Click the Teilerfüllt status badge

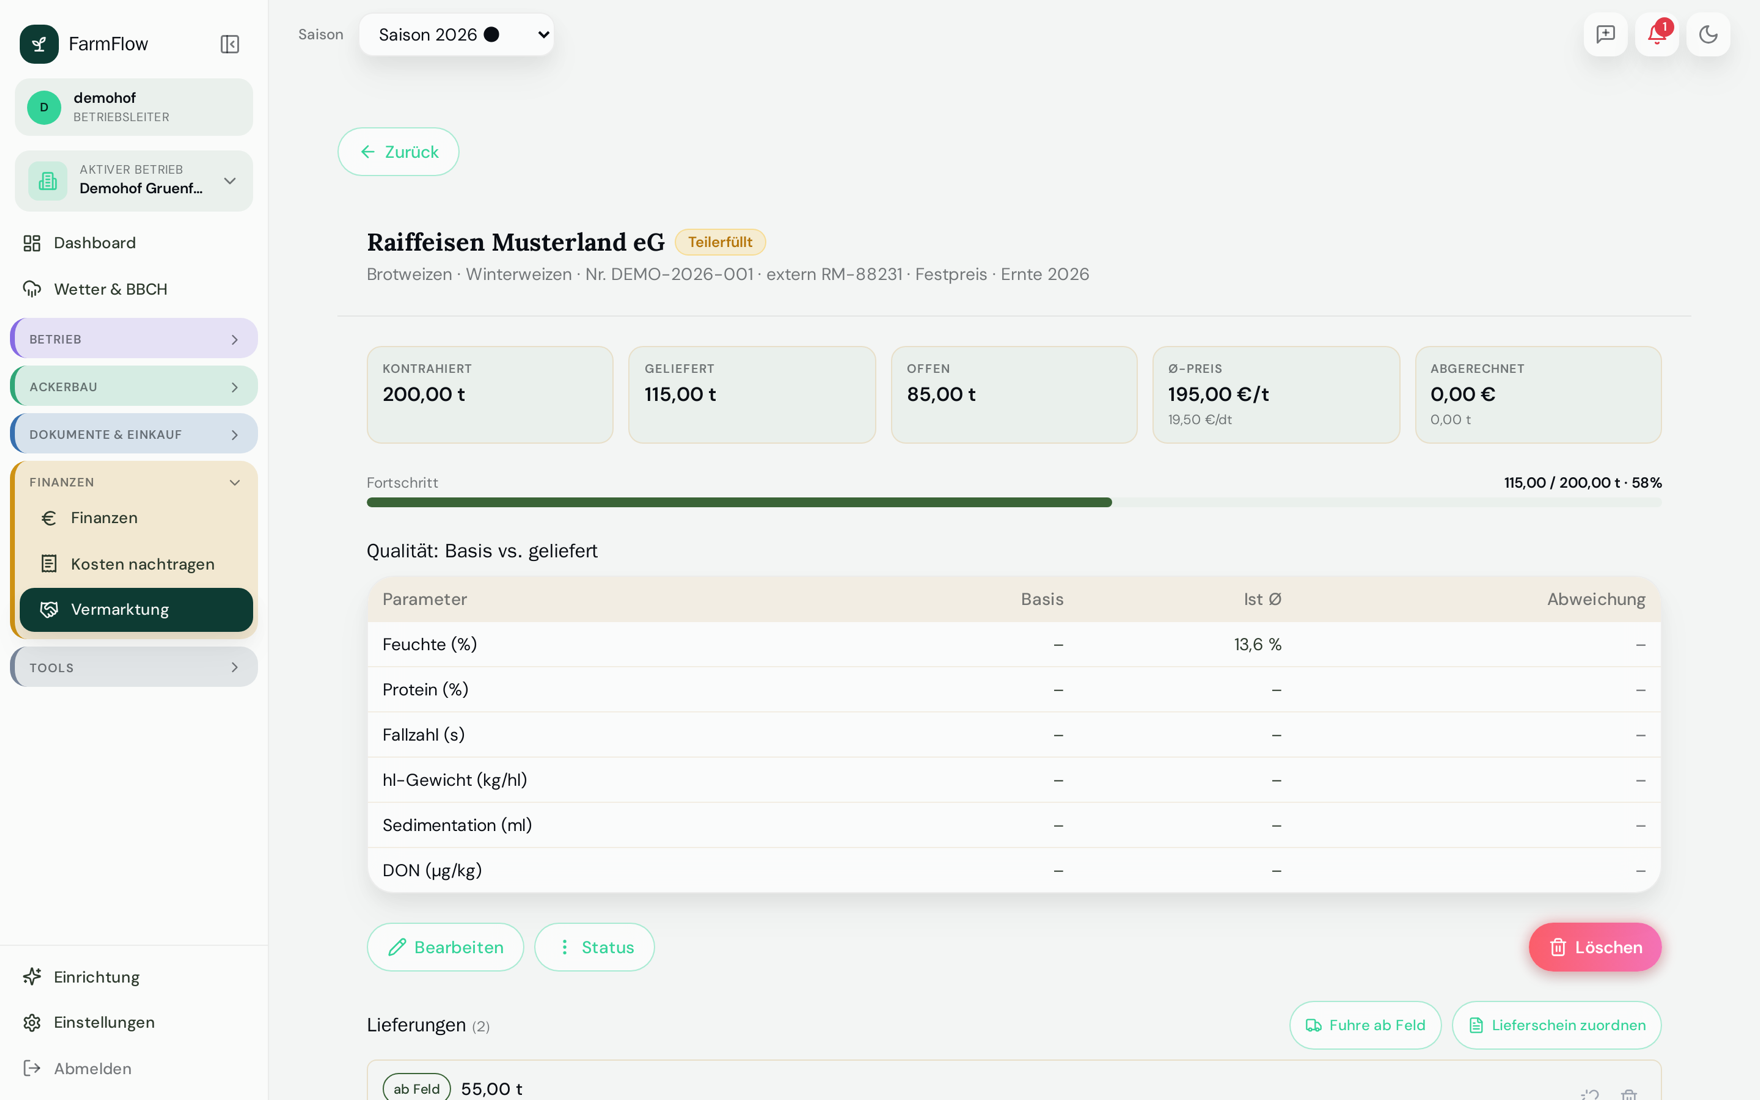click(720, 242)
